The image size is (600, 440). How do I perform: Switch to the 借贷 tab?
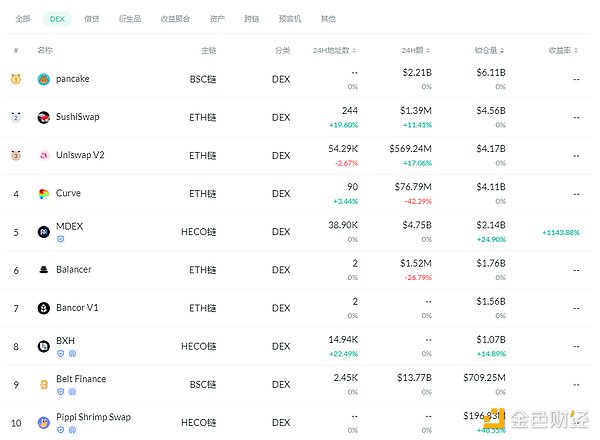pyautogui.click(x=91, y=18)
